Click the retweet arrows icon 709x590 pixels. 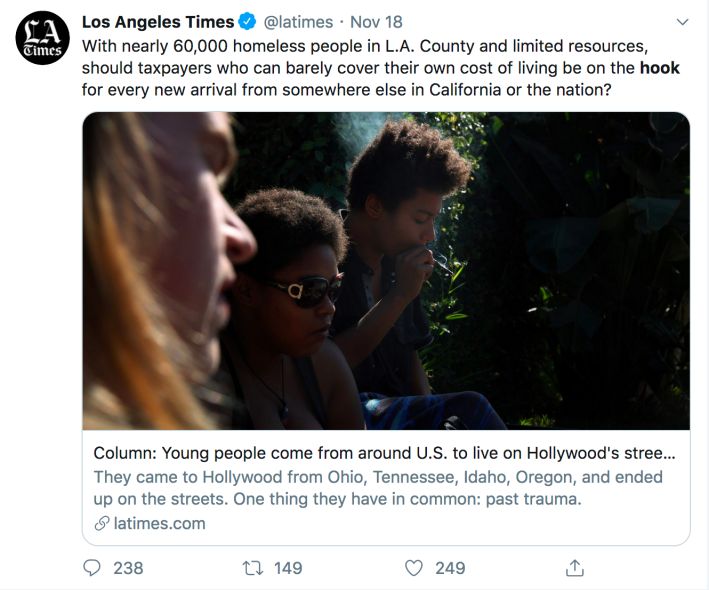click(x=253, y=568)
